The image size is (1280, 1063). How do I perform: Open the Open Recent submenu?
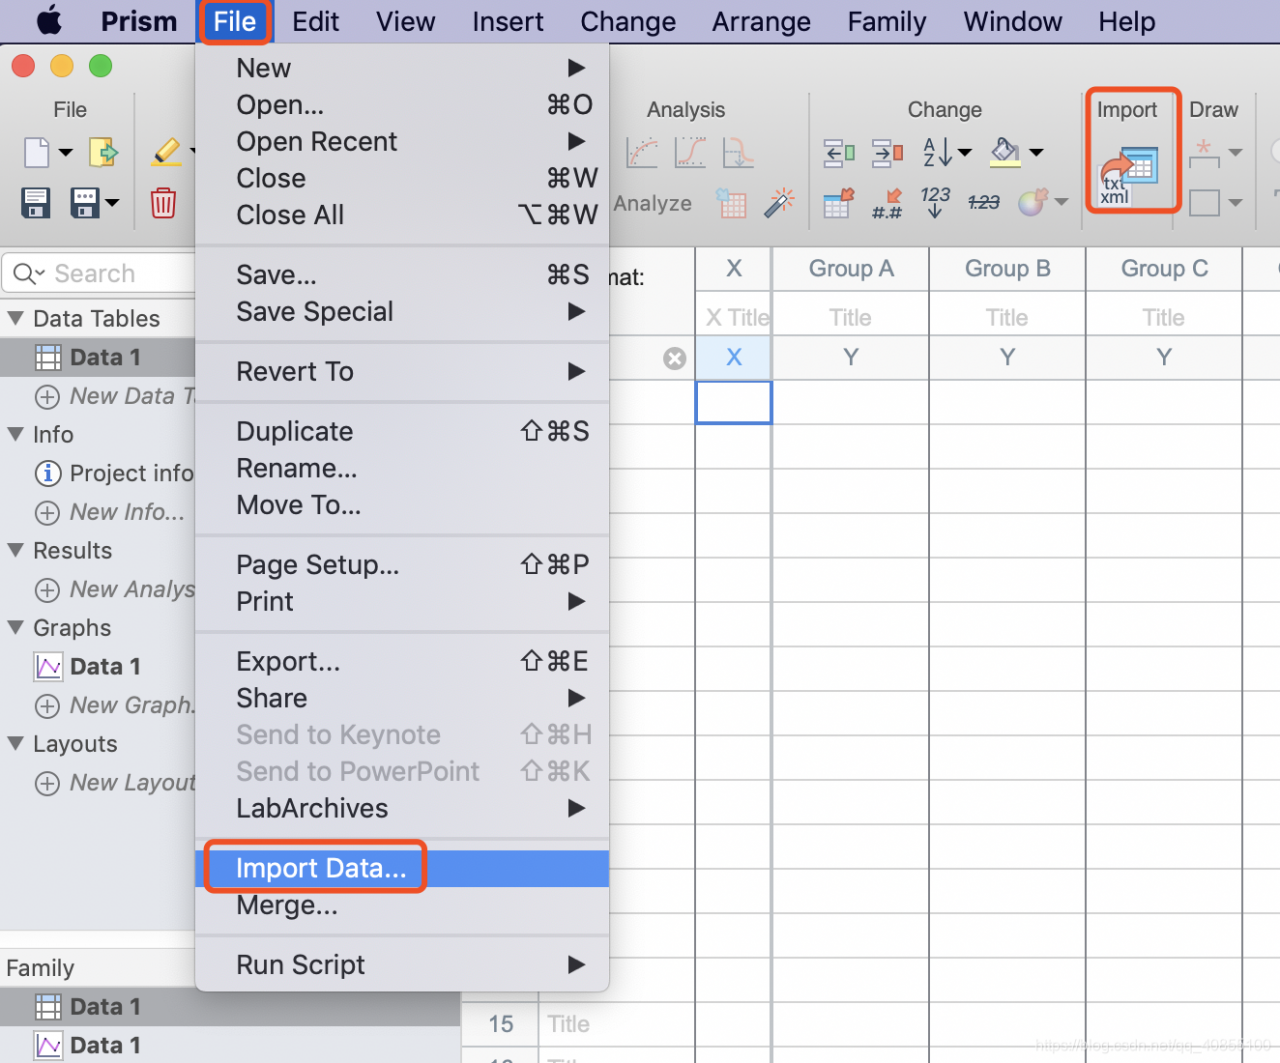(402, 141)
